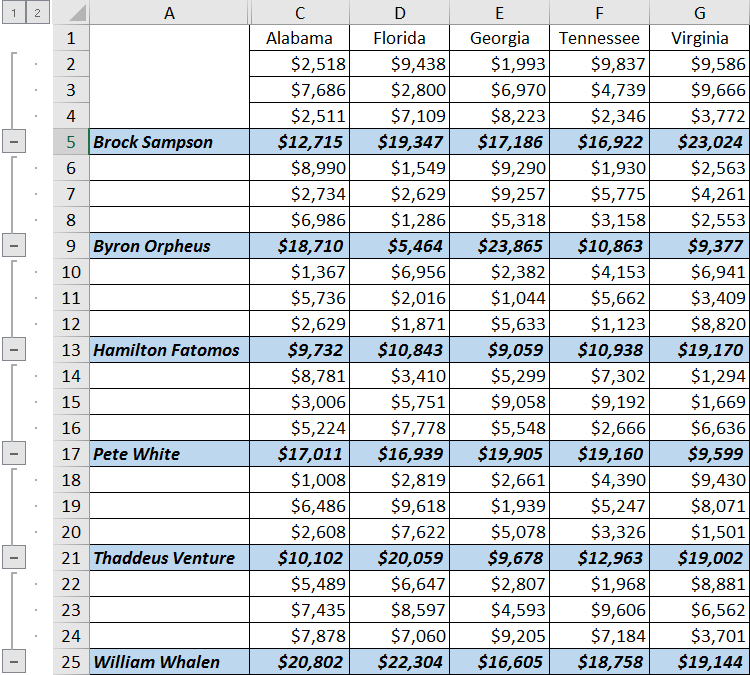Viewport: 750px width, 675px height.
Task: Select column A header
Action: pos(169,13)
